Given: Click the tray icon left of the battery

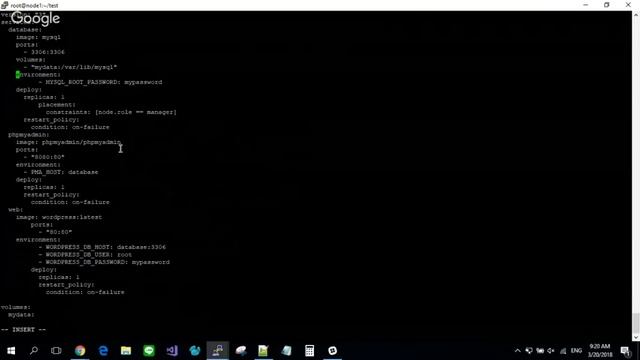Looking at the screenshot, I should click(529, 351).
